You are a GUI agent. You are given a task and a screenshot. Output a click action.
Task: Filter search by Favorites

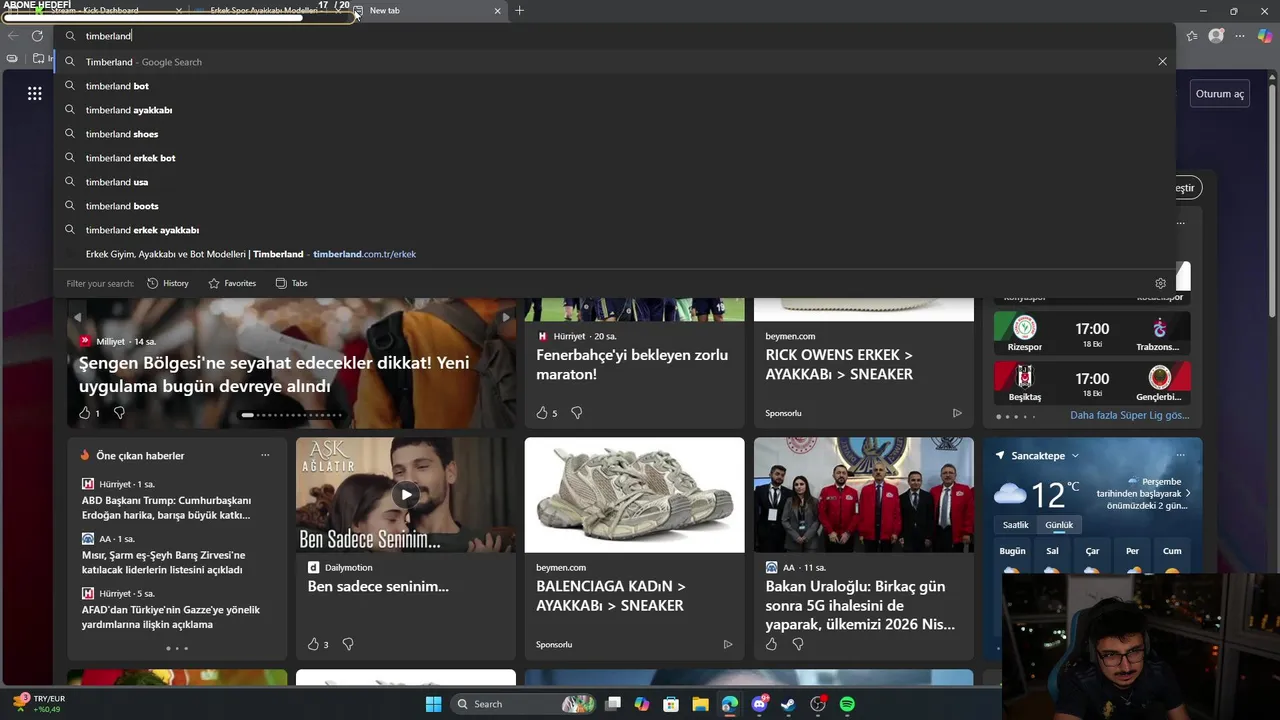[232, 283]
